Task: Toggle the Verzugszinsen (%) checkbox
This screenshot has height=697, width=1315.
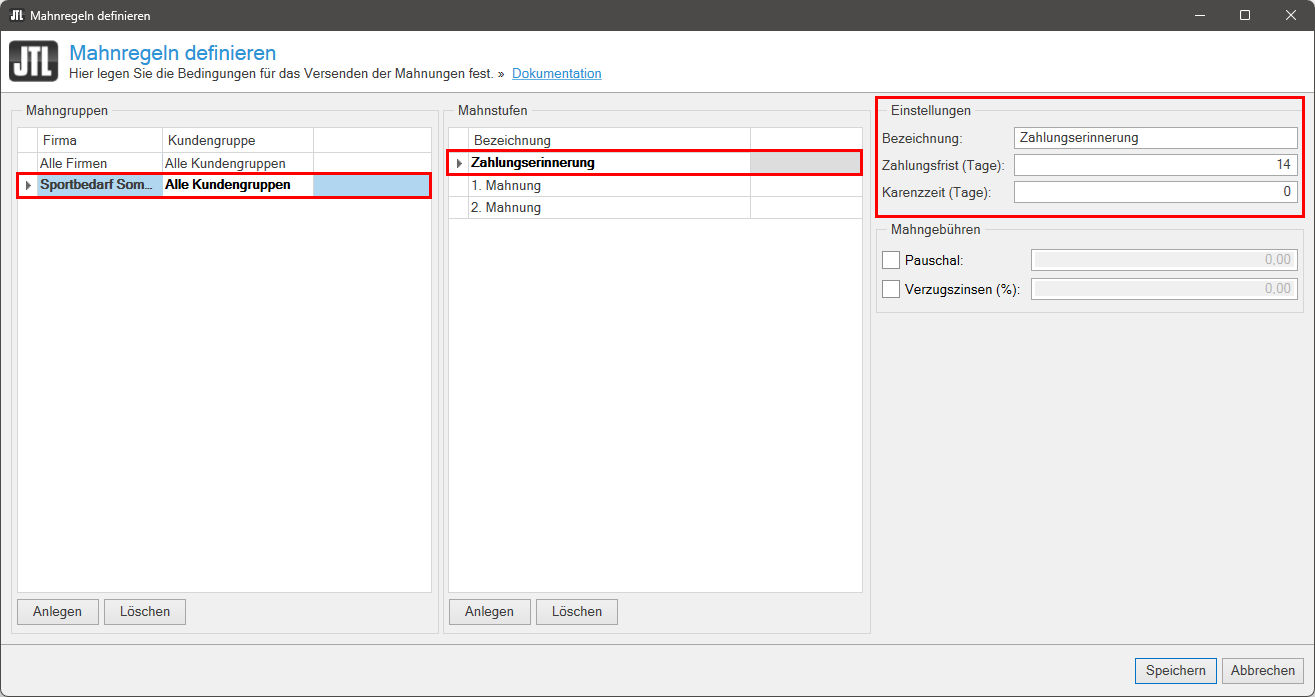Action: [891, 289]
